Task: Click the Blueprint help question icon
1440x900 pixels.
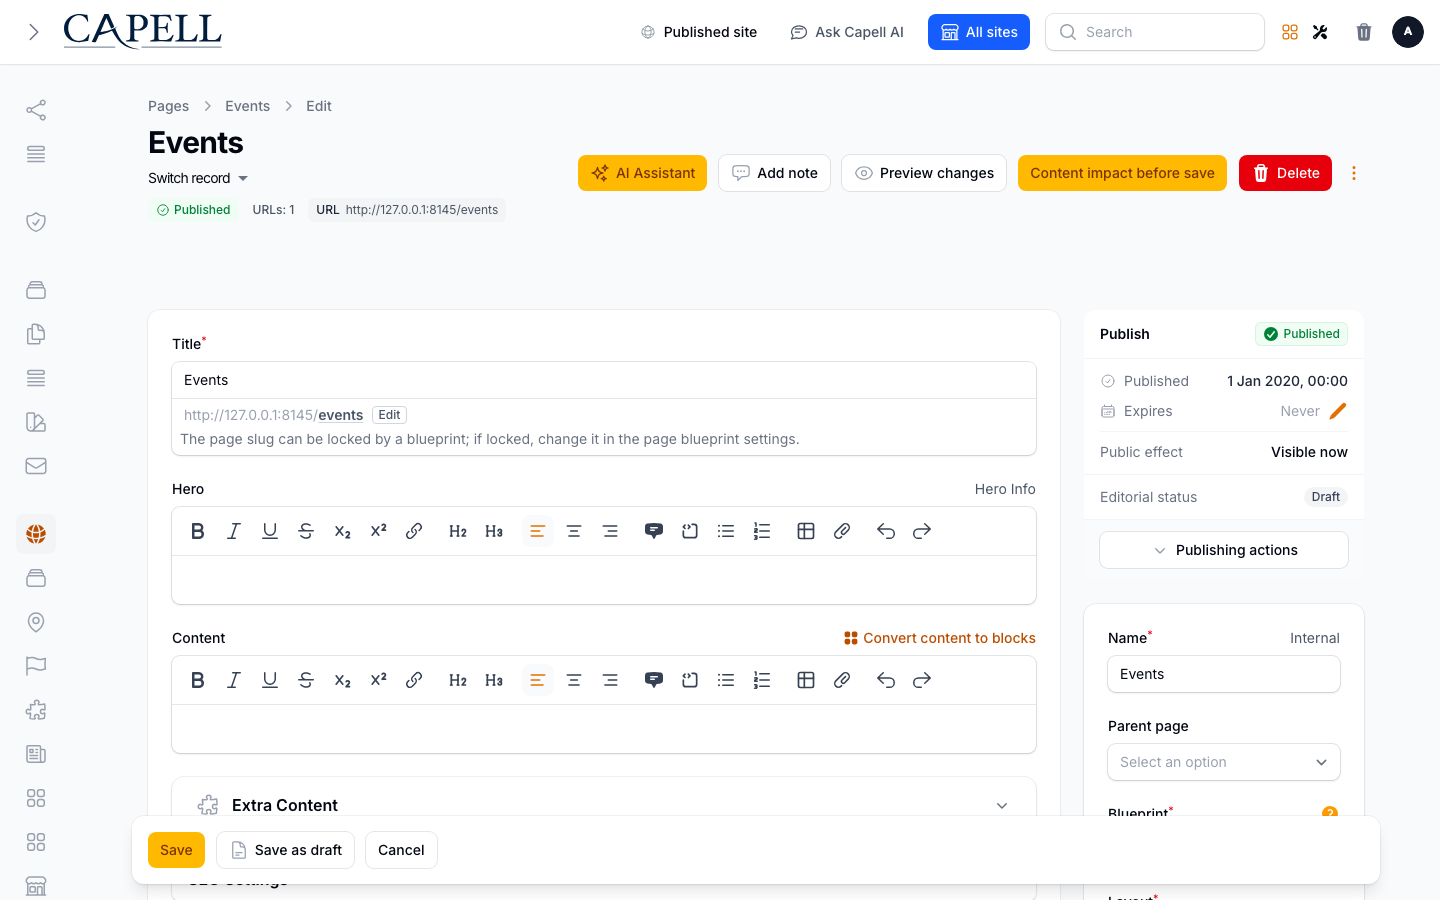Action: tap(1330, 813)
